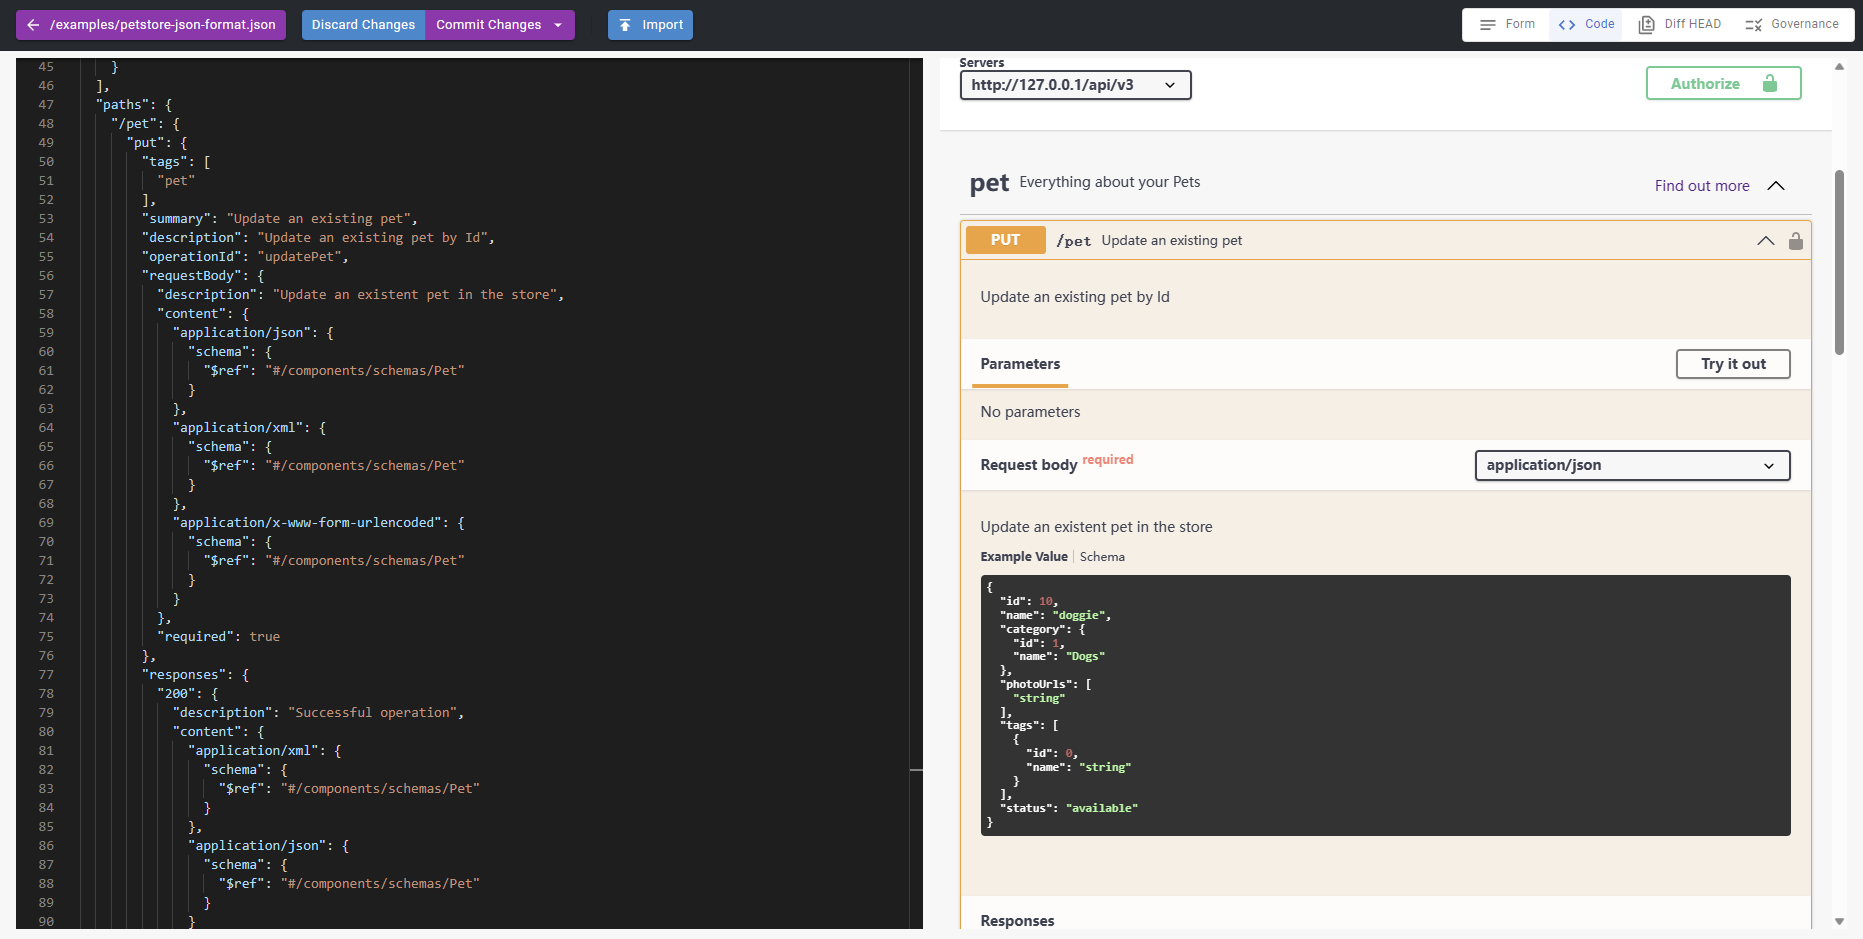
Task: Click Commit Changes button
Action: pos(488,25)
